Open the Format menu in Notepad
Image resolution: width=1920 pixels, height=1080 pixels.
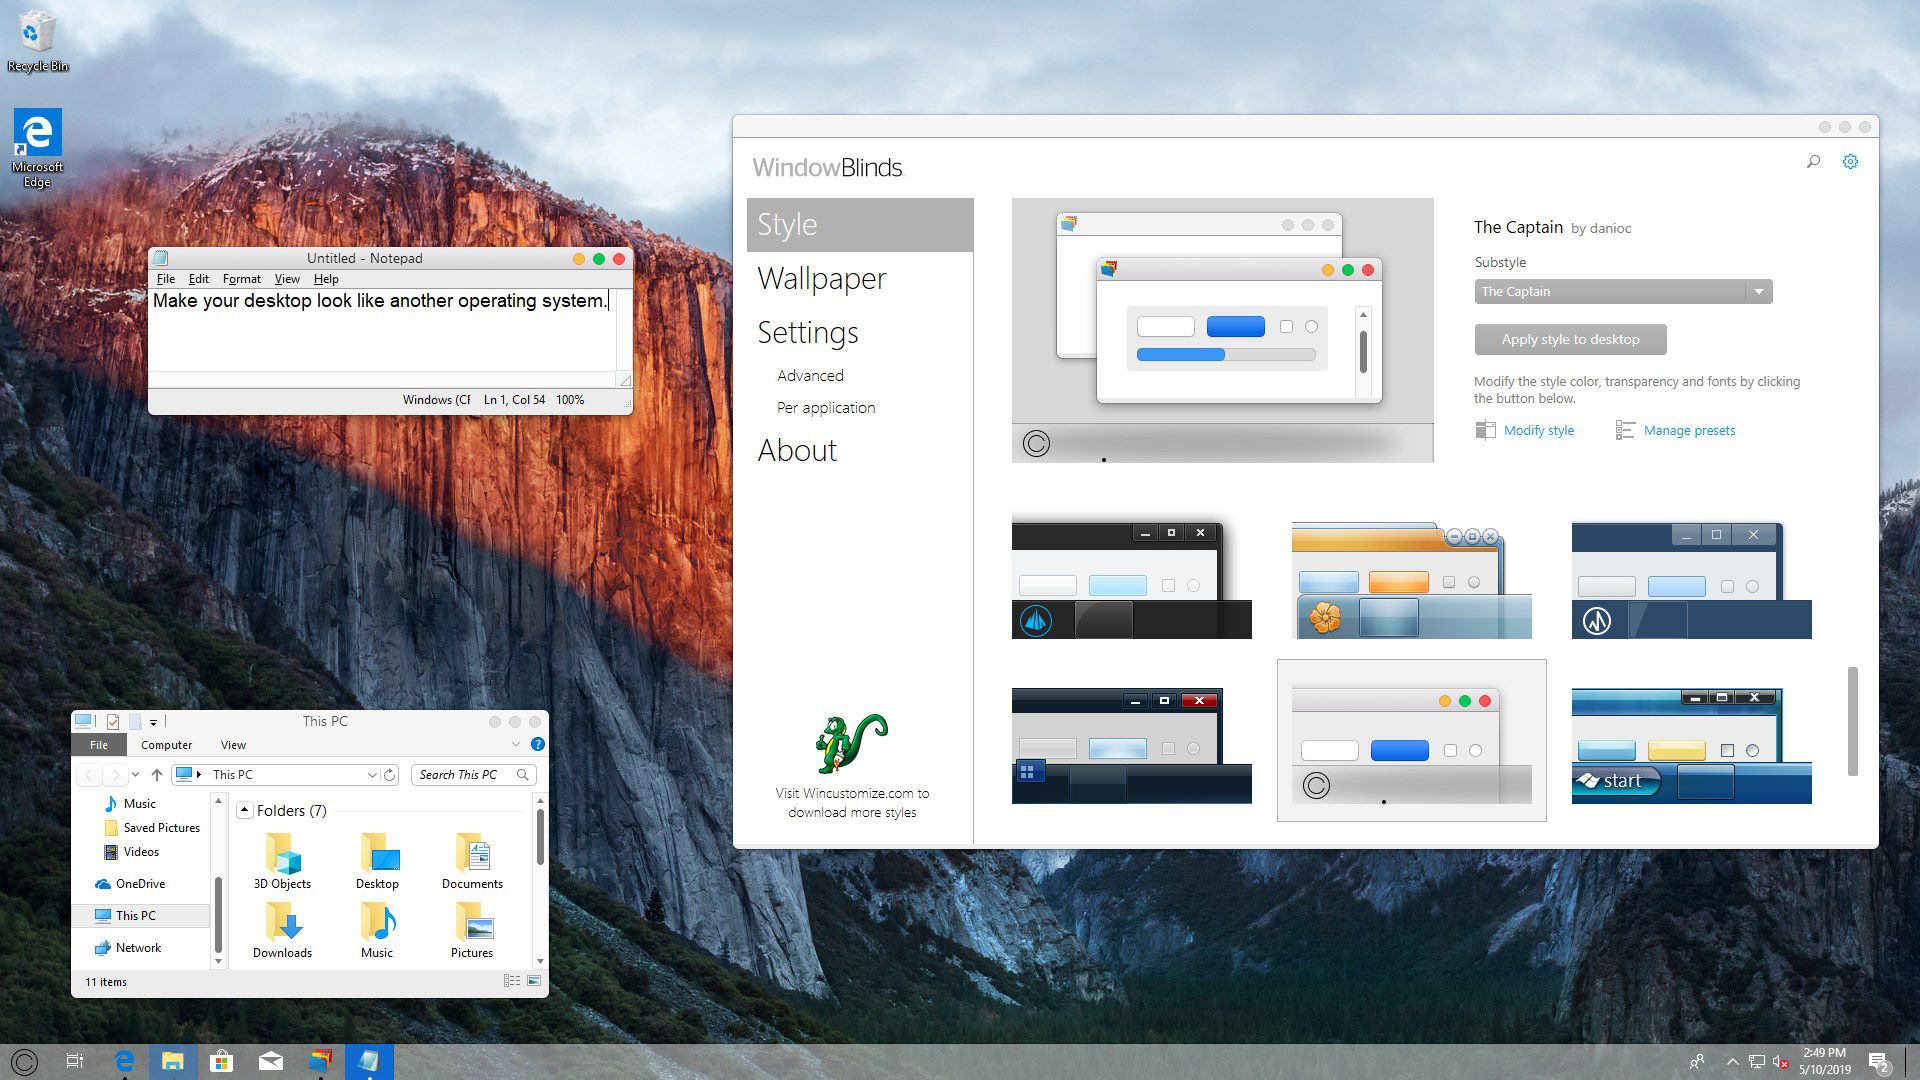pos(241,279)
